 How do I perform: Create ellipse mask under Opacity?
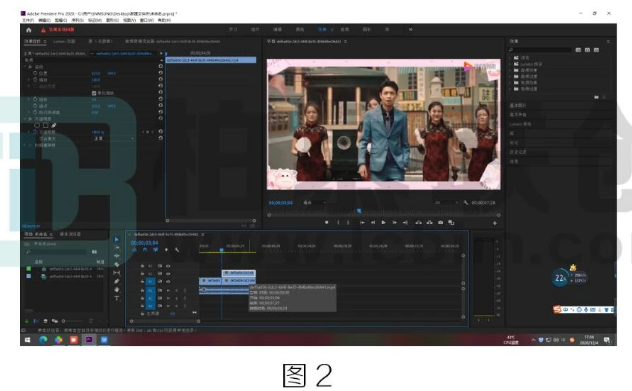point(37,125)
